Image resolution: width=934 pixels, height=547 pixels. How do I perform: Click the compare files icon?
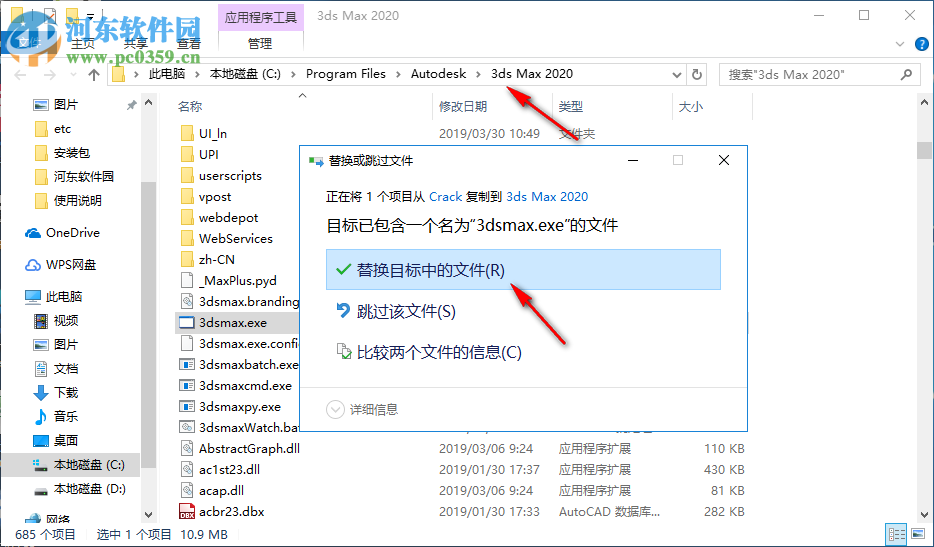[344, 351]
